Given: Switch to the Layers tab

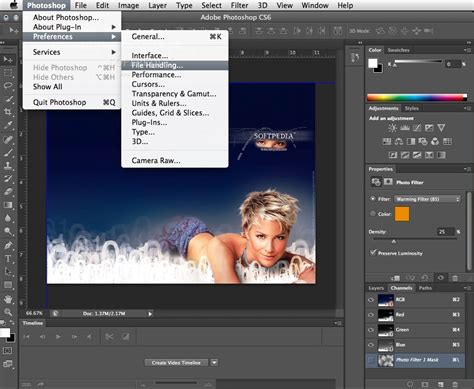Looking at the screenshot, I should 376,288.
